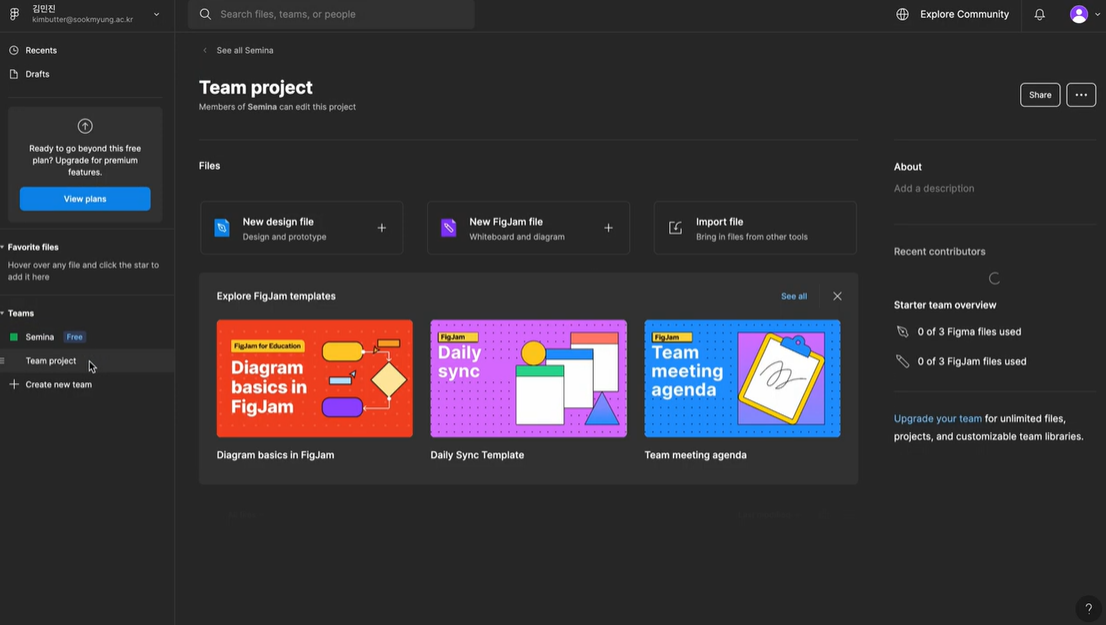Click the plus on New FigJam file
This screenshot has height=625, width=1106.
coord(608,228)
